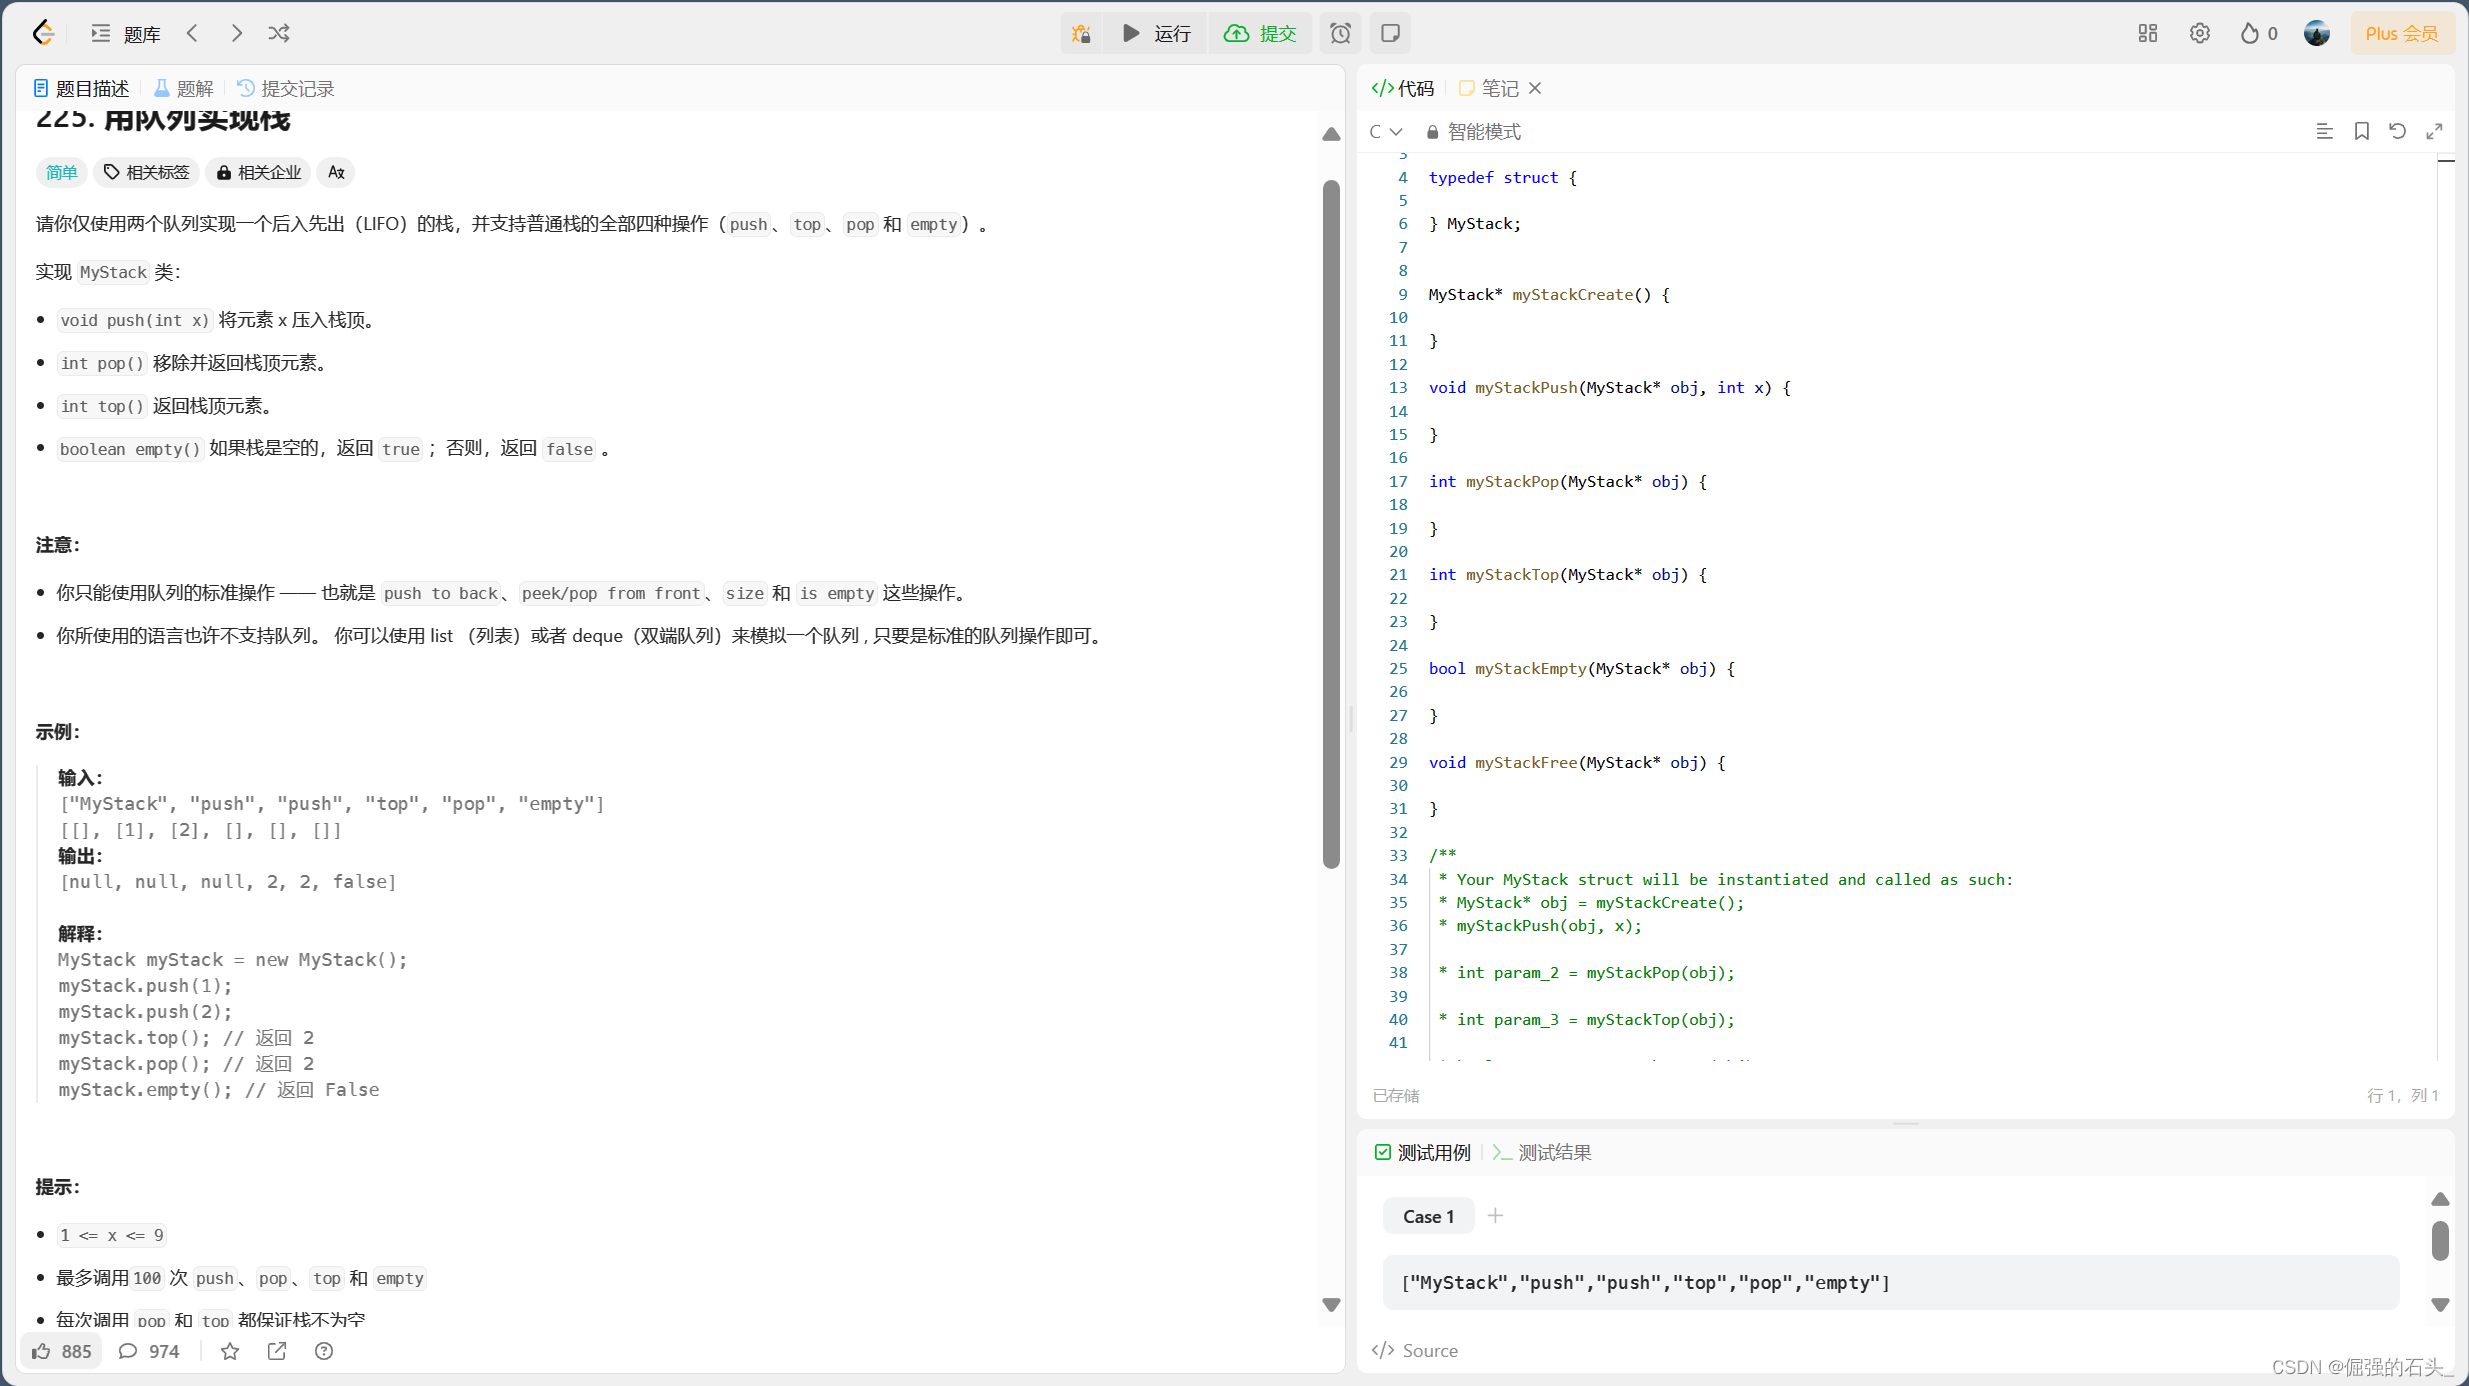Image resolution: width=2469 pixels, height=1386 pixels.
Task: Reset code with the undo arrow icon
Action: [x=2397, y=131]
